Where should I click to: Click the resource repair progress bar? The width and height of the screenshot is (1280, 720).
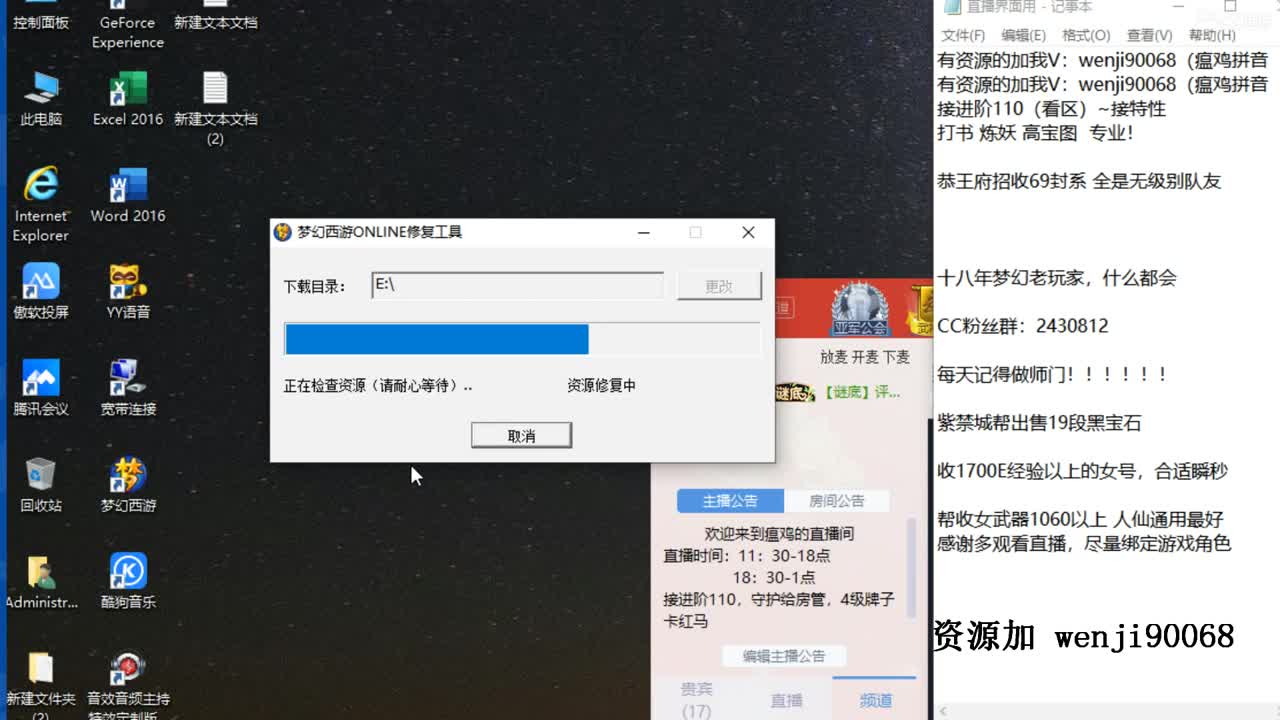(x=523, y=339)
